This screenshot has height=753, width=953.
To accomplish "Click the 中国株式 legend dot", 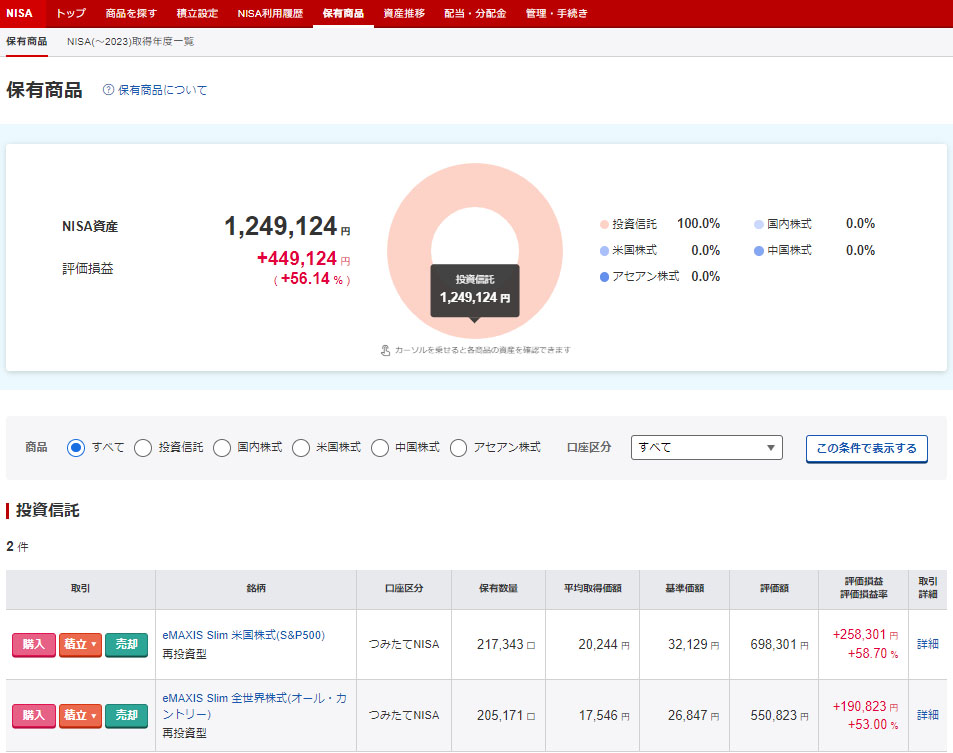I will 759,251.
